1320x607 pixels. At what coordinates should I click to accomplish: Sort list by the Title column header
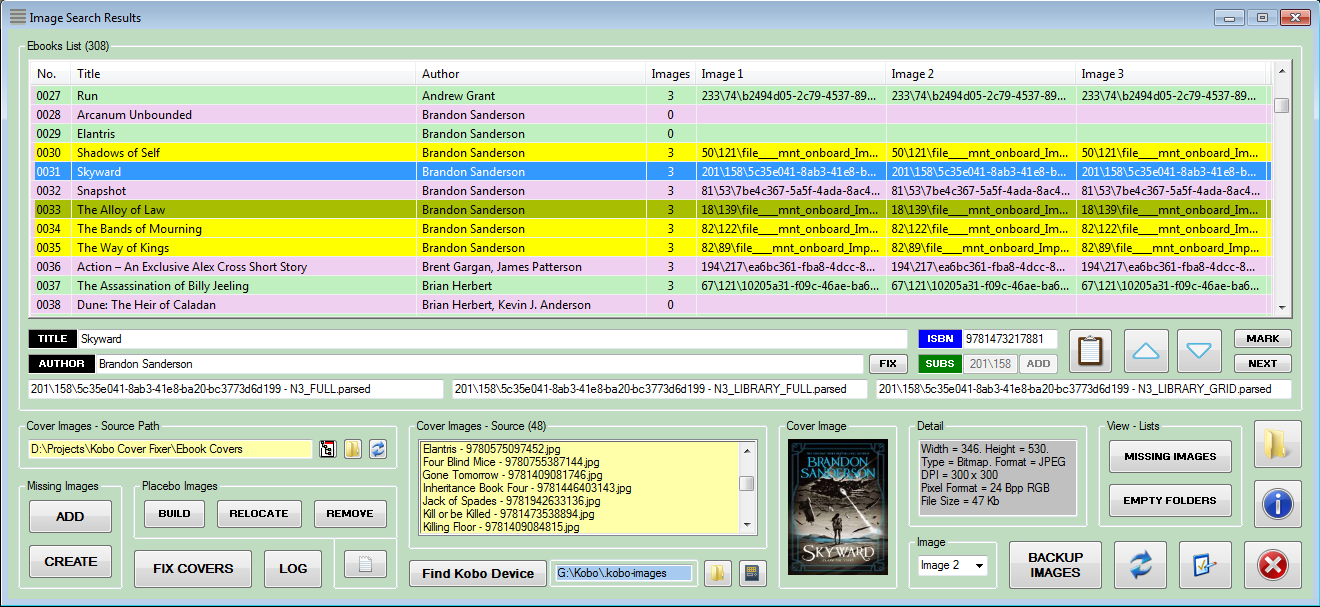coord(243,74)
